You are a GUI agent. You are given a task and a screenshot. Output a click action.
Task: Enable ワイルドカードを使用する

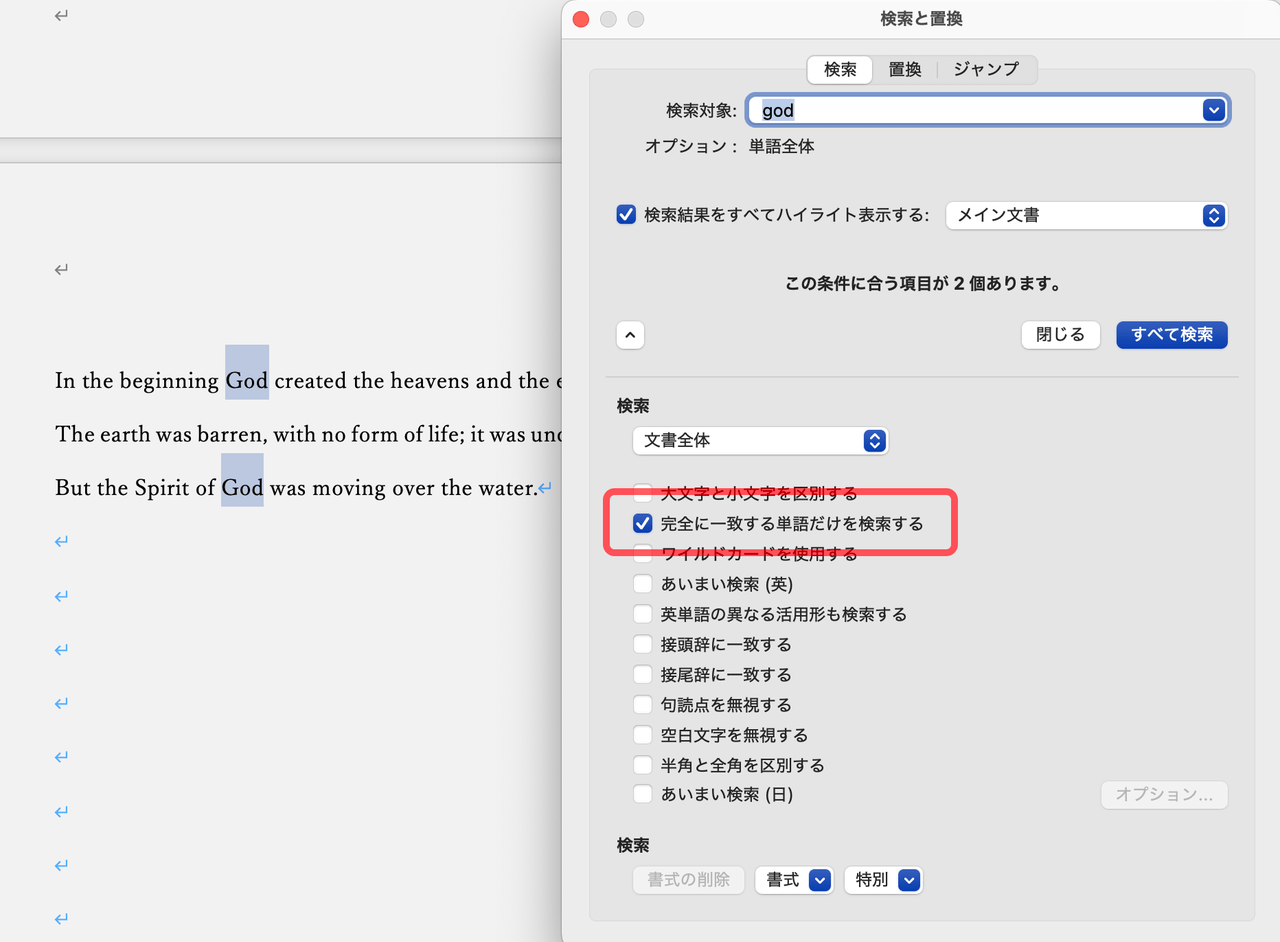tap(642, 553)
